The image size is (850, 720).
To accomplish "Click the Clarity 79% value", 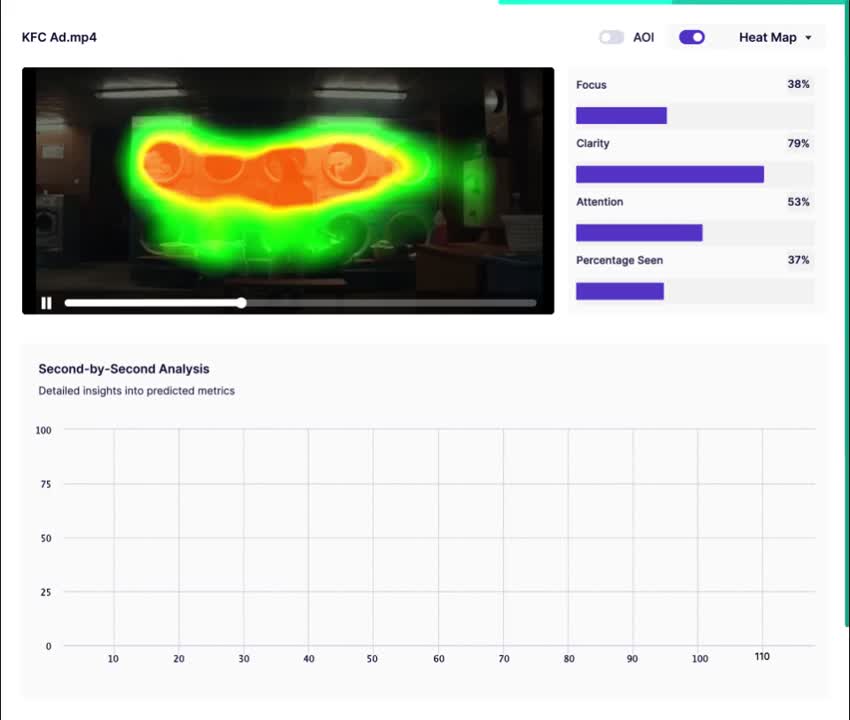I will tap(798, 143).
